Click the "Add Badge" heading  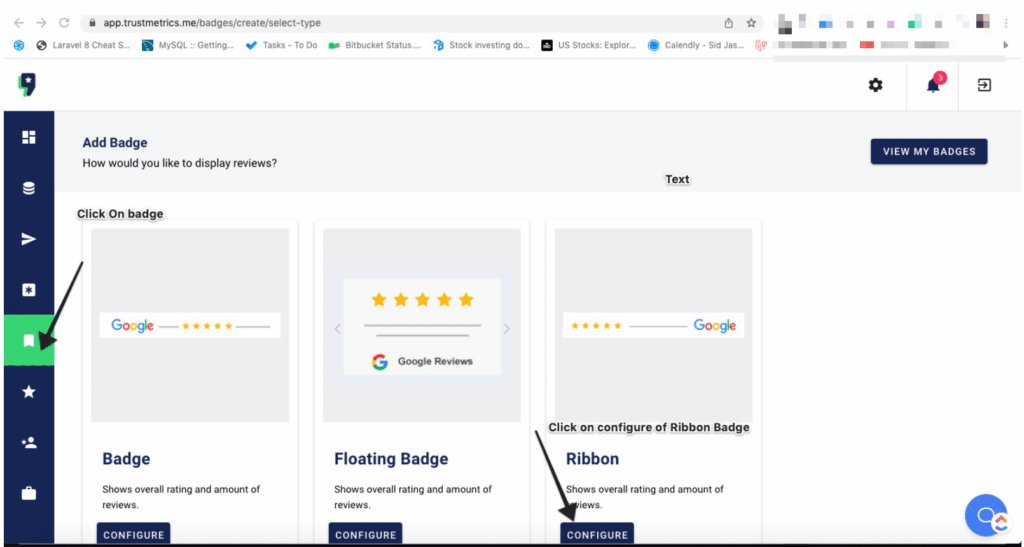pos(115,143)
